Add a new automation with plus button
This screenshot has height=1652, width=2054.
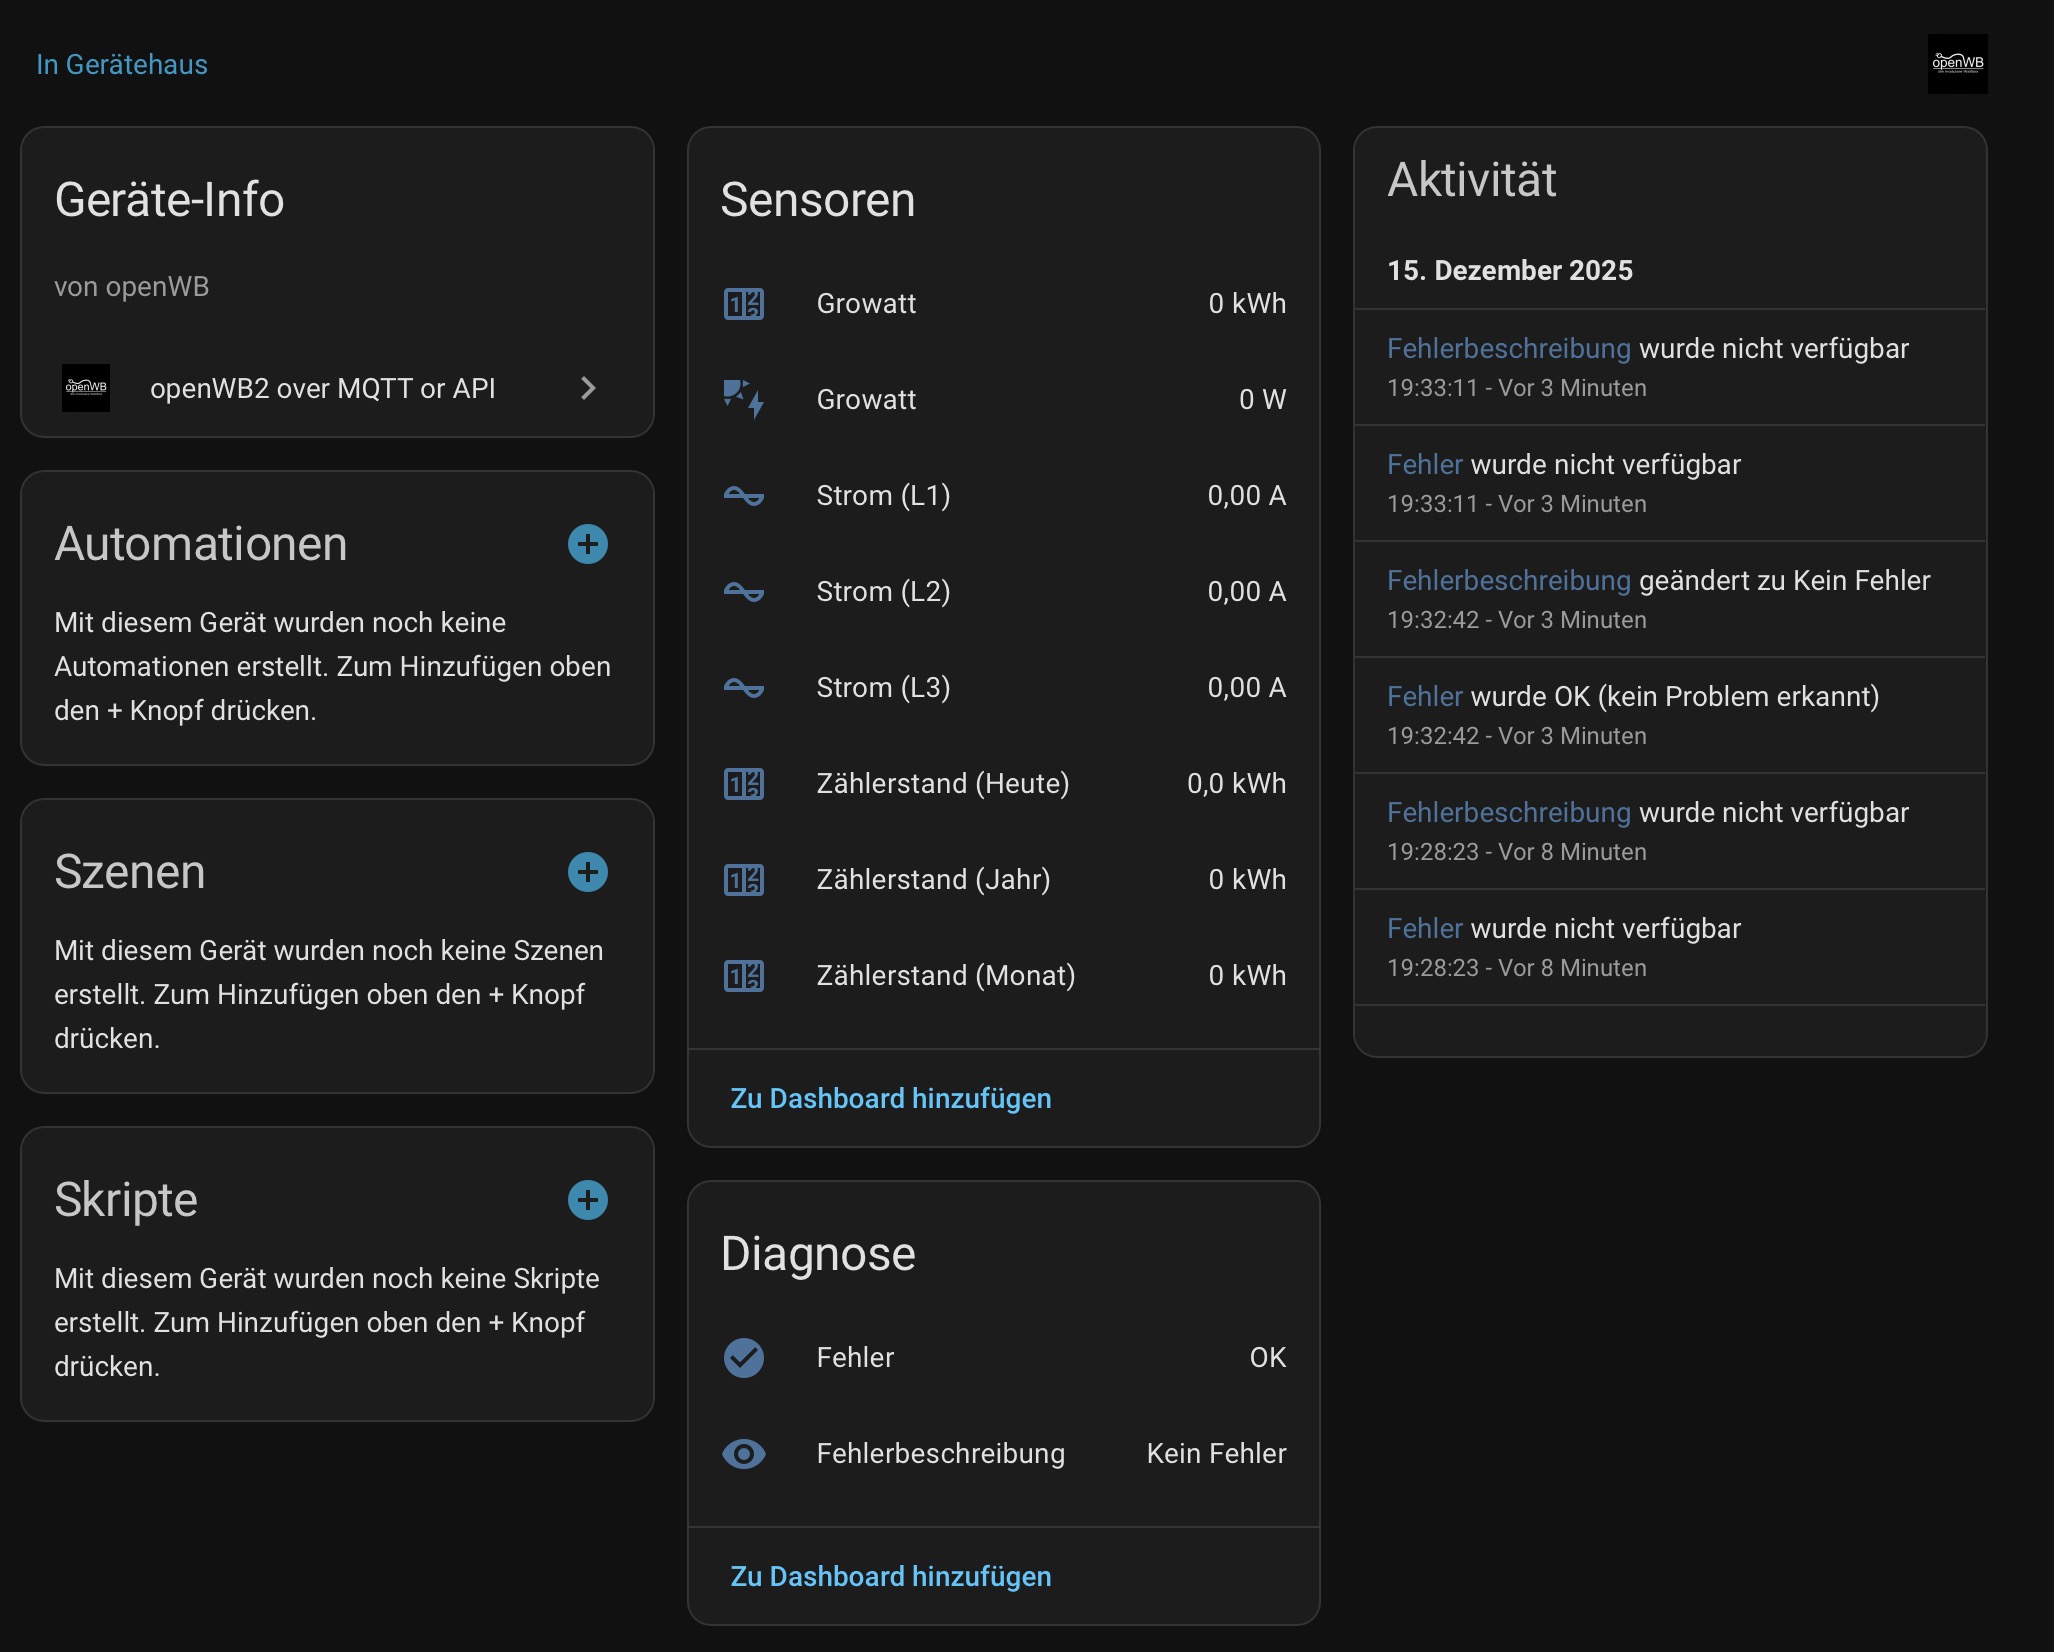tap(588, 544)
